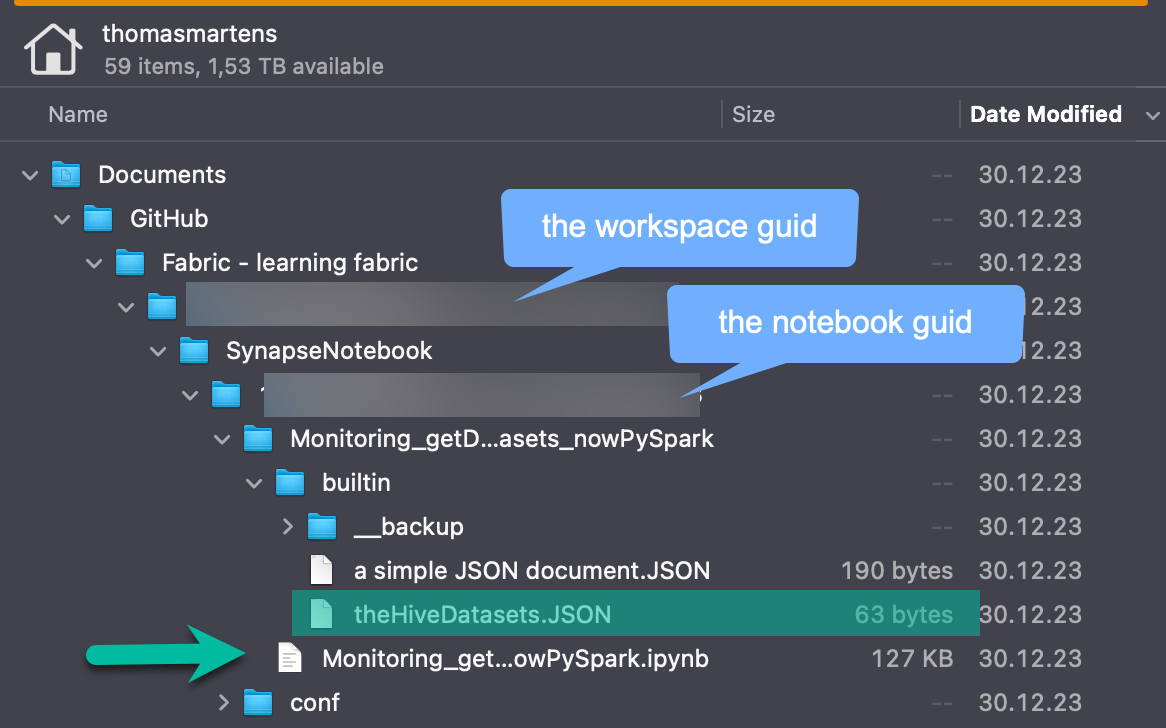Sort files by the Size column
This screenshot has height=728, width=1166.
click(753, 114)
